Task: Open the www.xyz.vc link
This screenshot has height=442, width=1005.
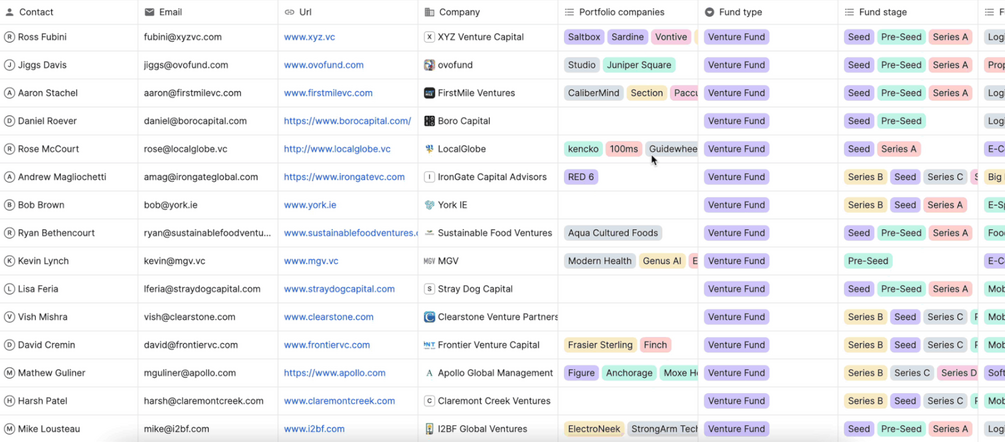Action: (309, 37)
